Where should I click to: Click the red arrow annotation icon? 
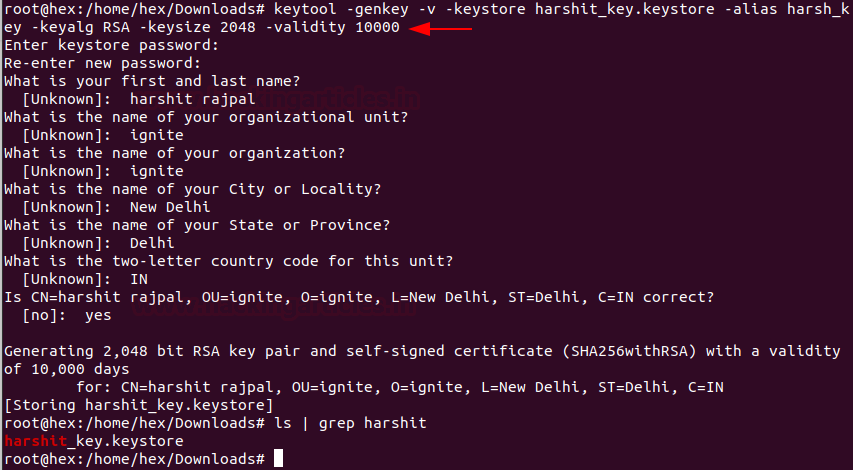pyautogui.click(x=441, y=28)
